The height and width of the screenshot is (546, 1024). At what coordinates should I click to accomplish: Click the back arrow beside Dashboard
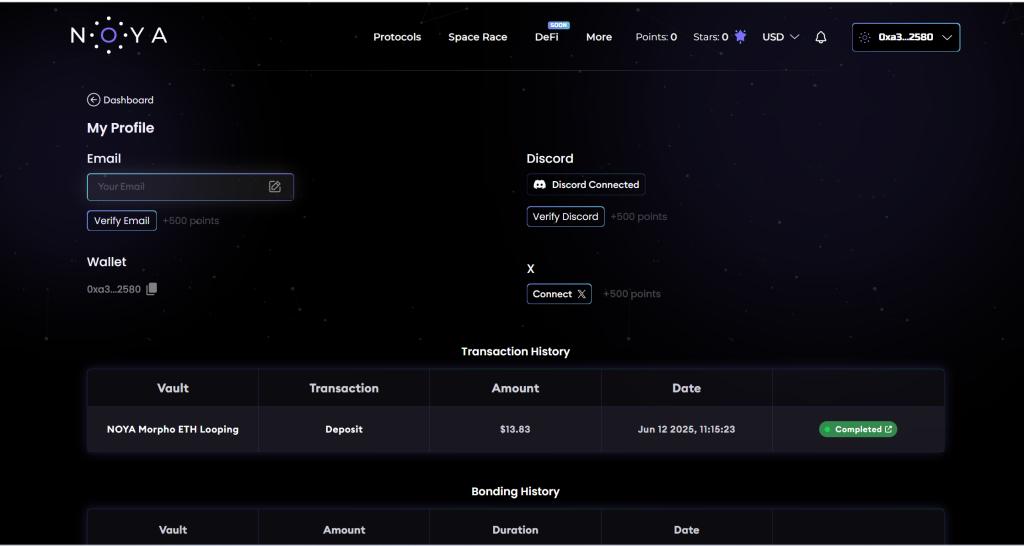93,100
